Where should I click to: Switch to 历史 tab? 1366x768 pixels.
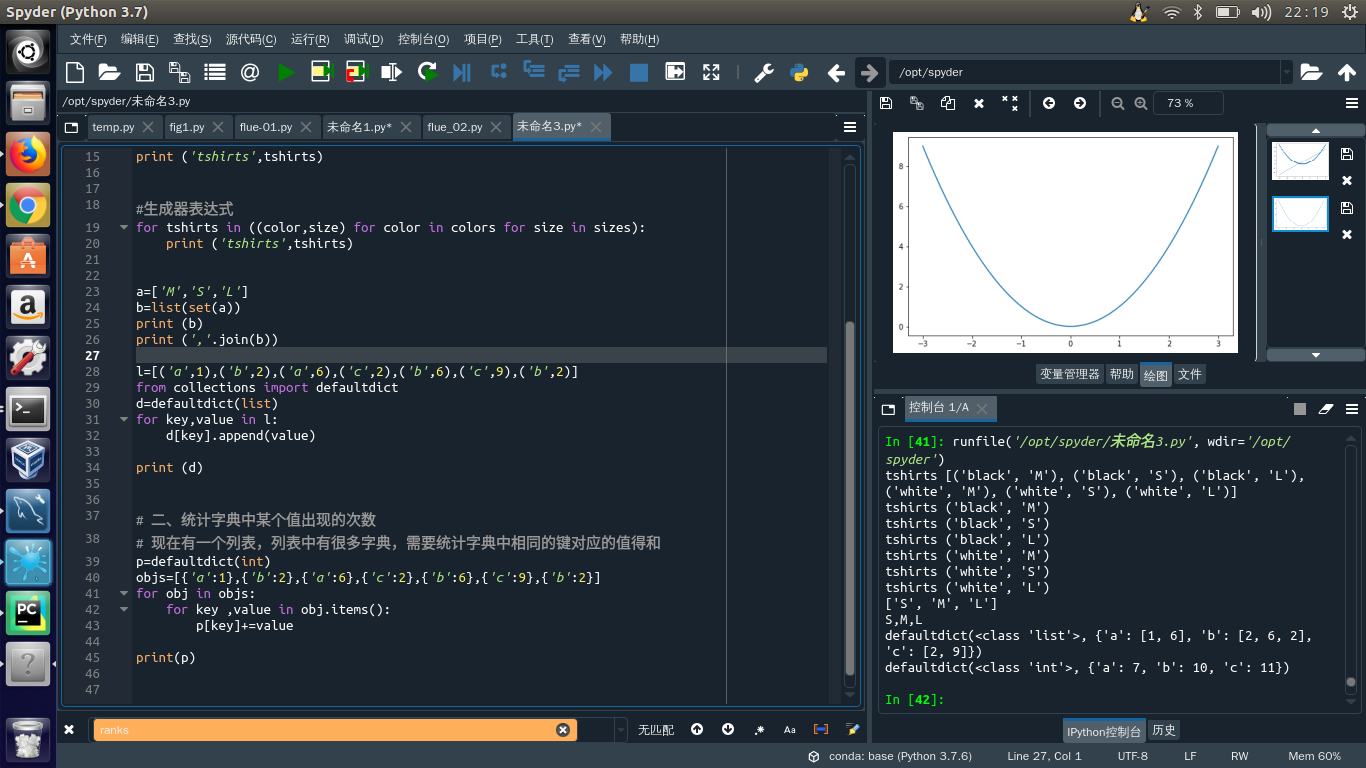(x=1164, y=730)
